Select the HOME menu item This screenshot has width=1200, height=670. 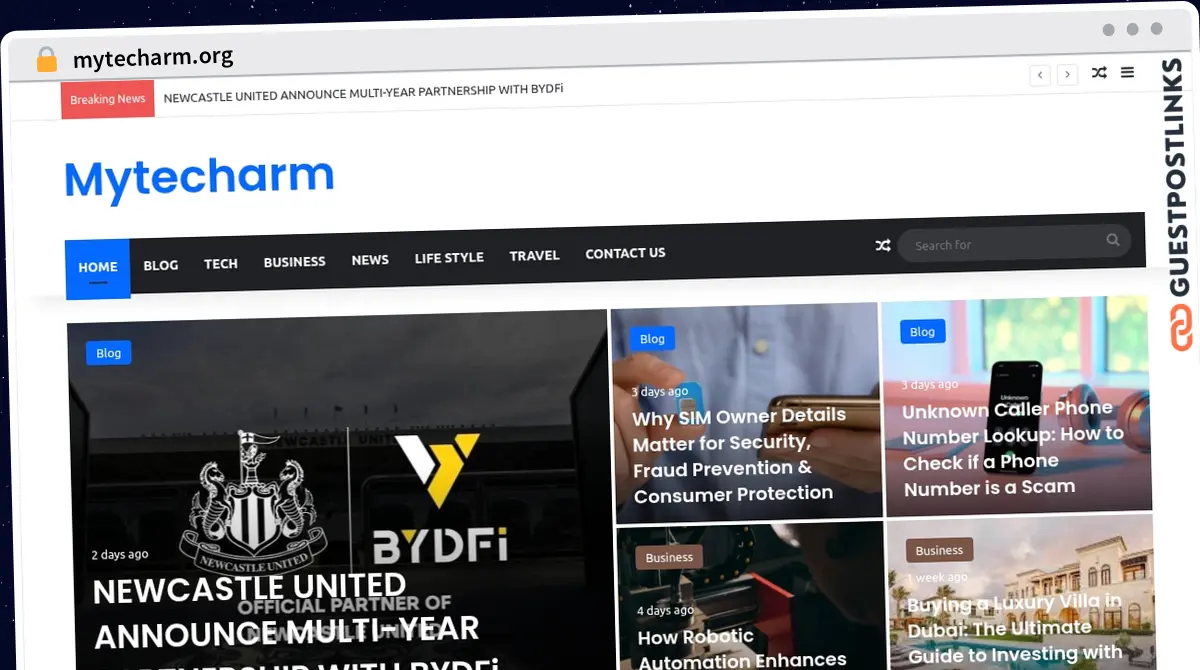click(98, 268)
